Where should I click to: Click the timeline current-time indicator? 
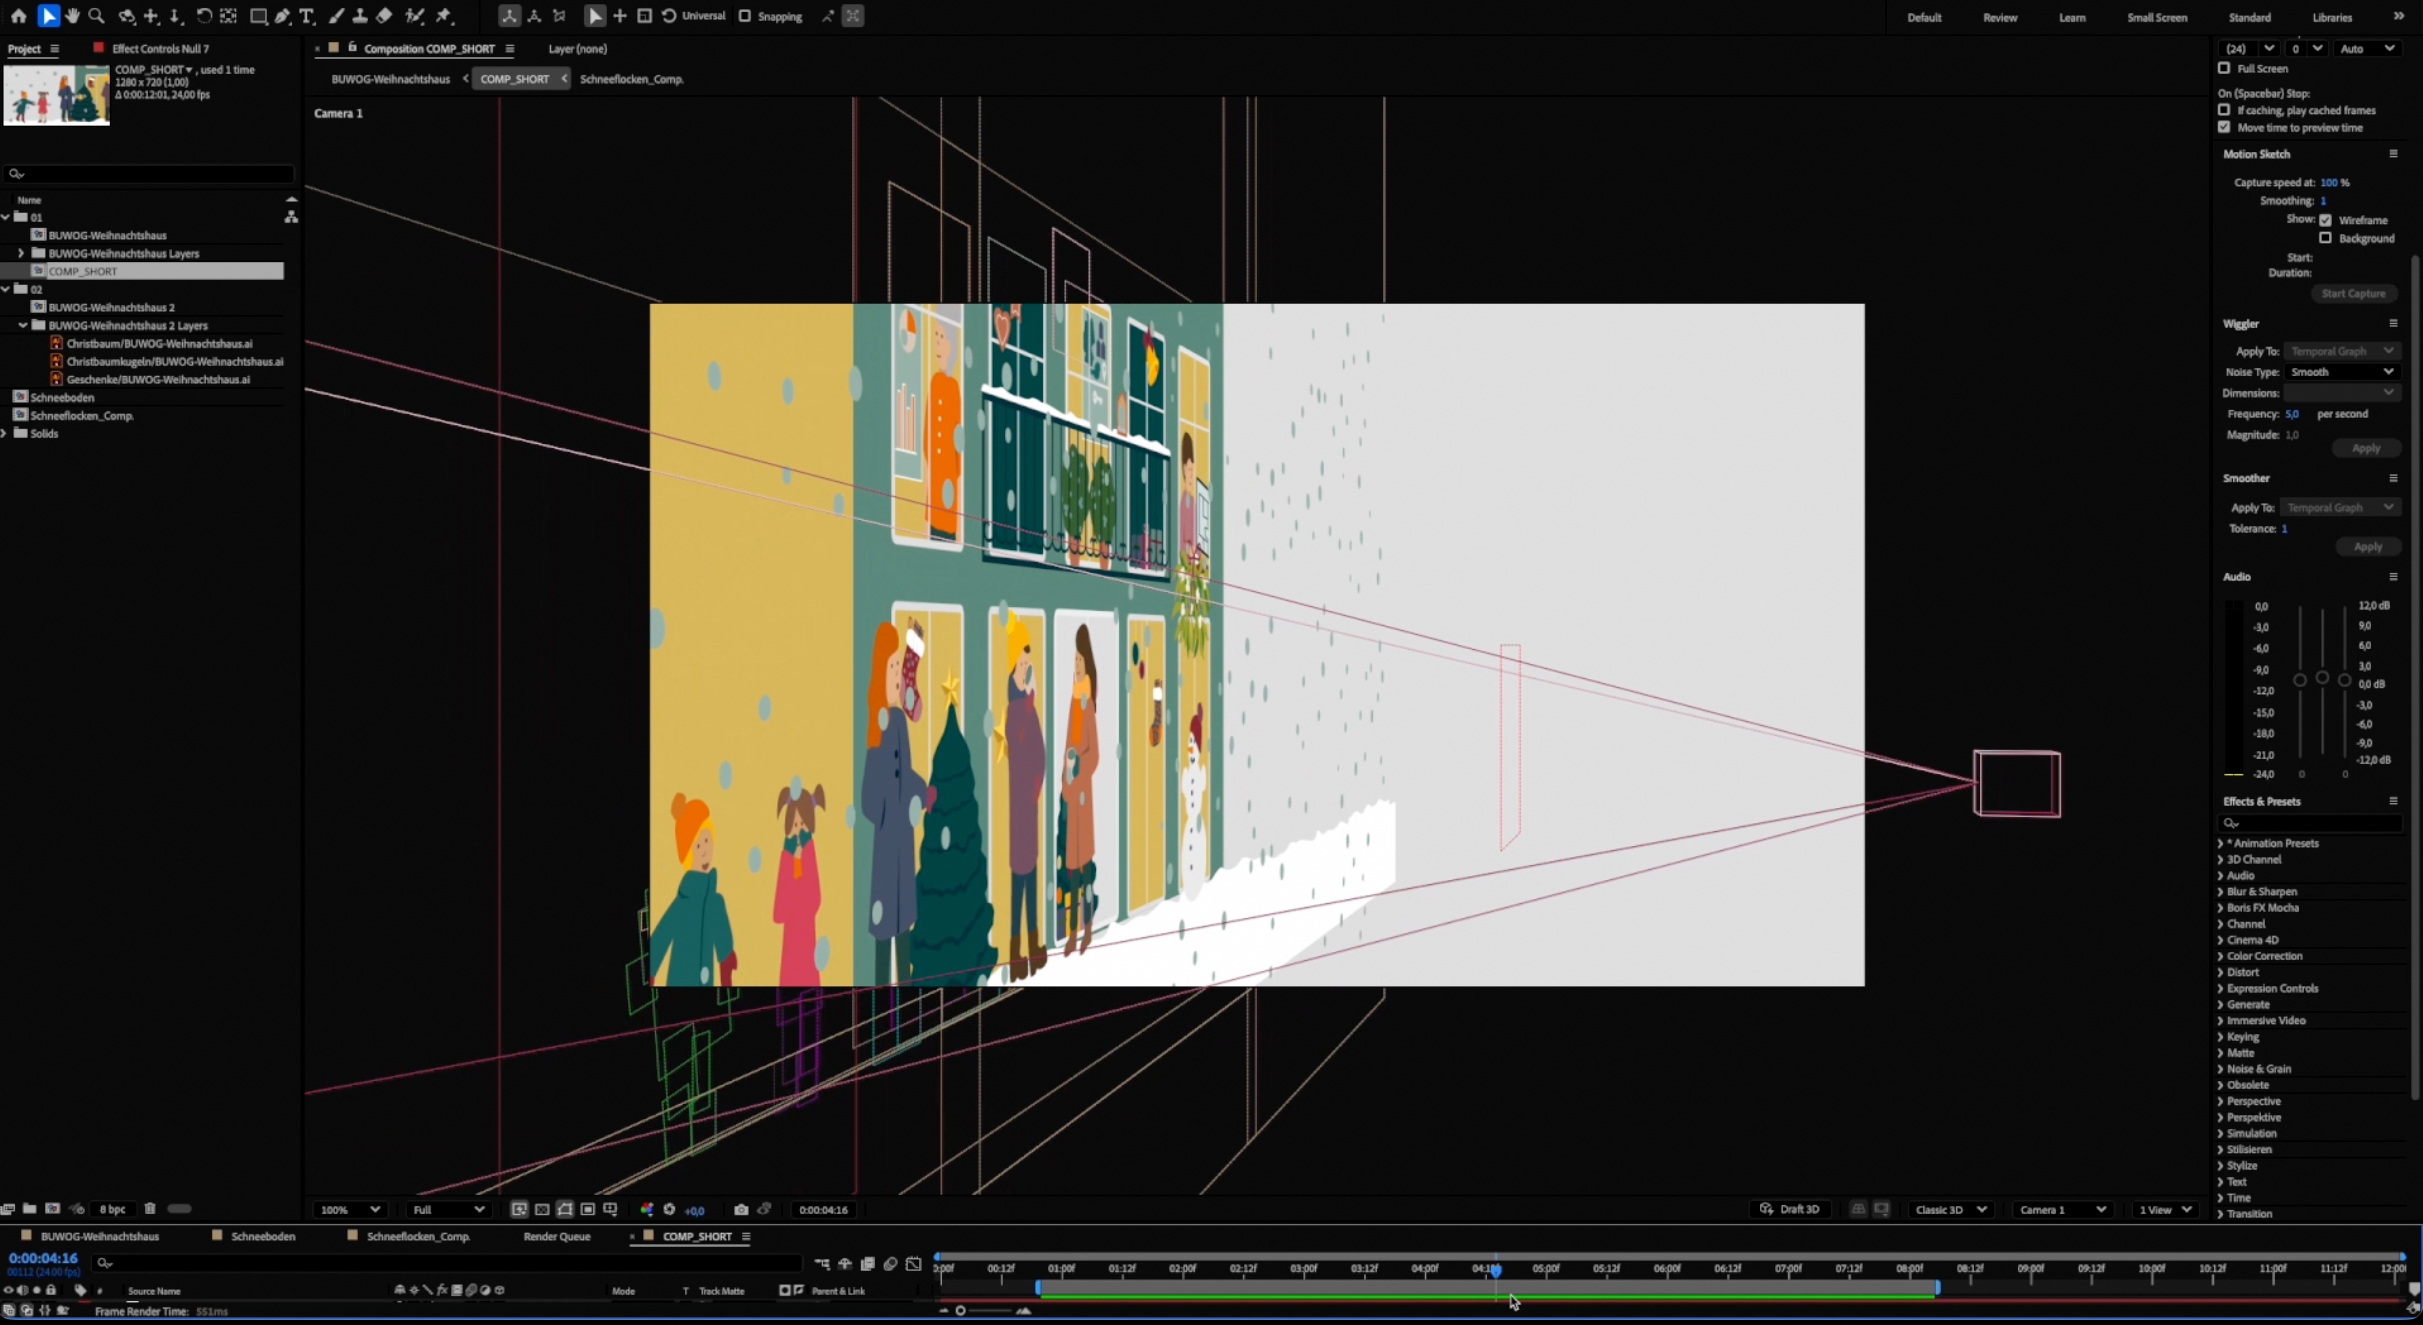tap(1496, 1269)
